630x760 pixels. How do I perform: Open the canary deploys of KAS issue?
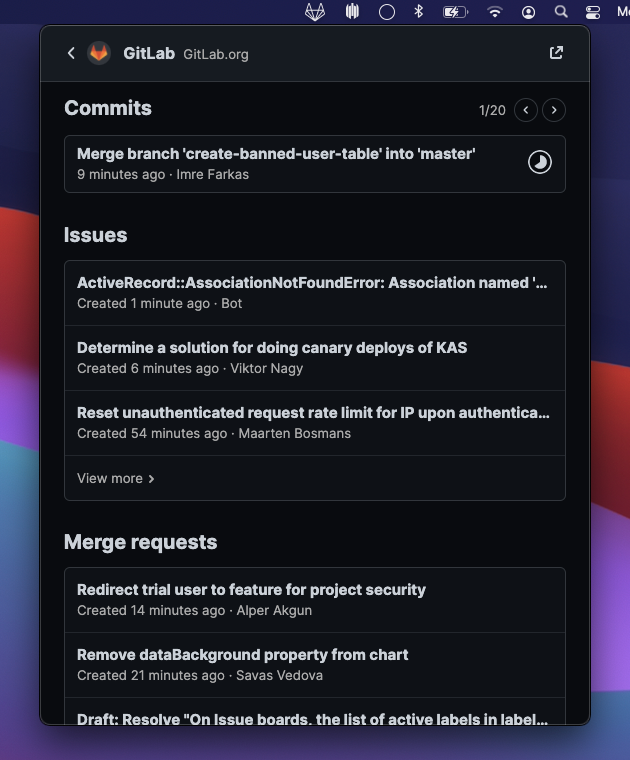point(315,358)
